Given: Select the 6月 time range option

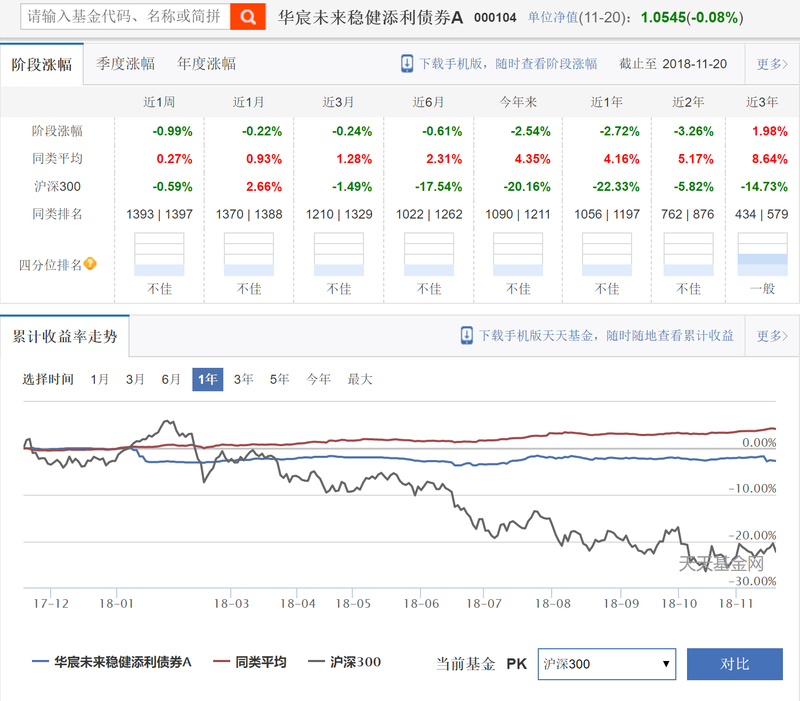Looking at the screenshot, I should click(171, 380).
